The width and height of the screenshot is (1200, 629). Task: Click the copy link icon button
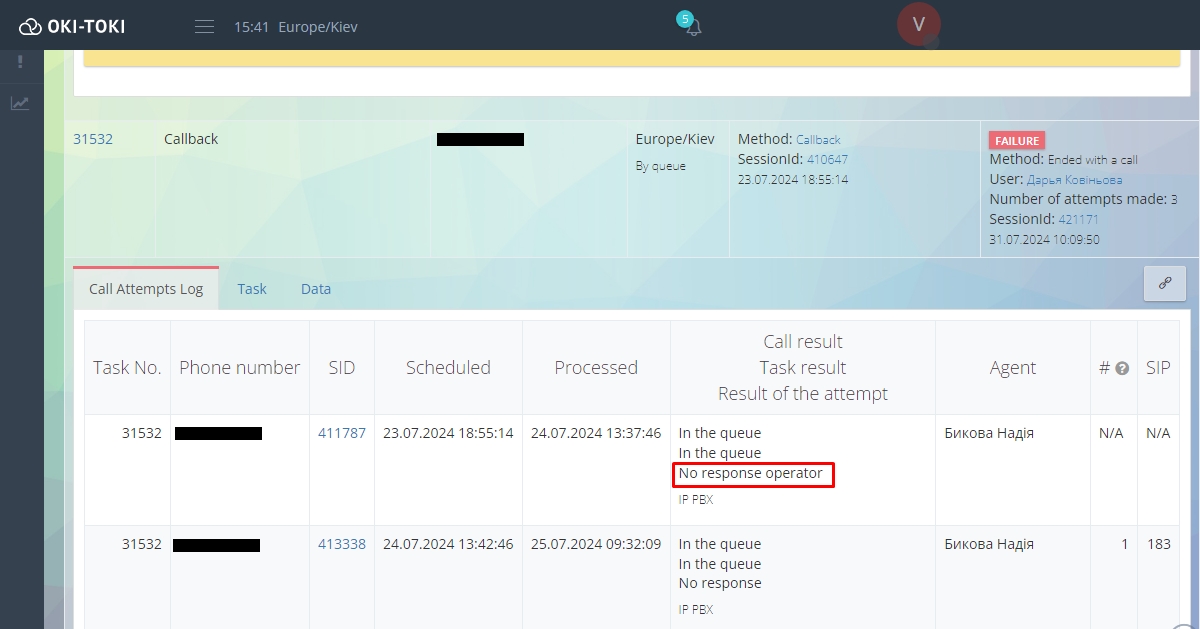pos(1164,284)
